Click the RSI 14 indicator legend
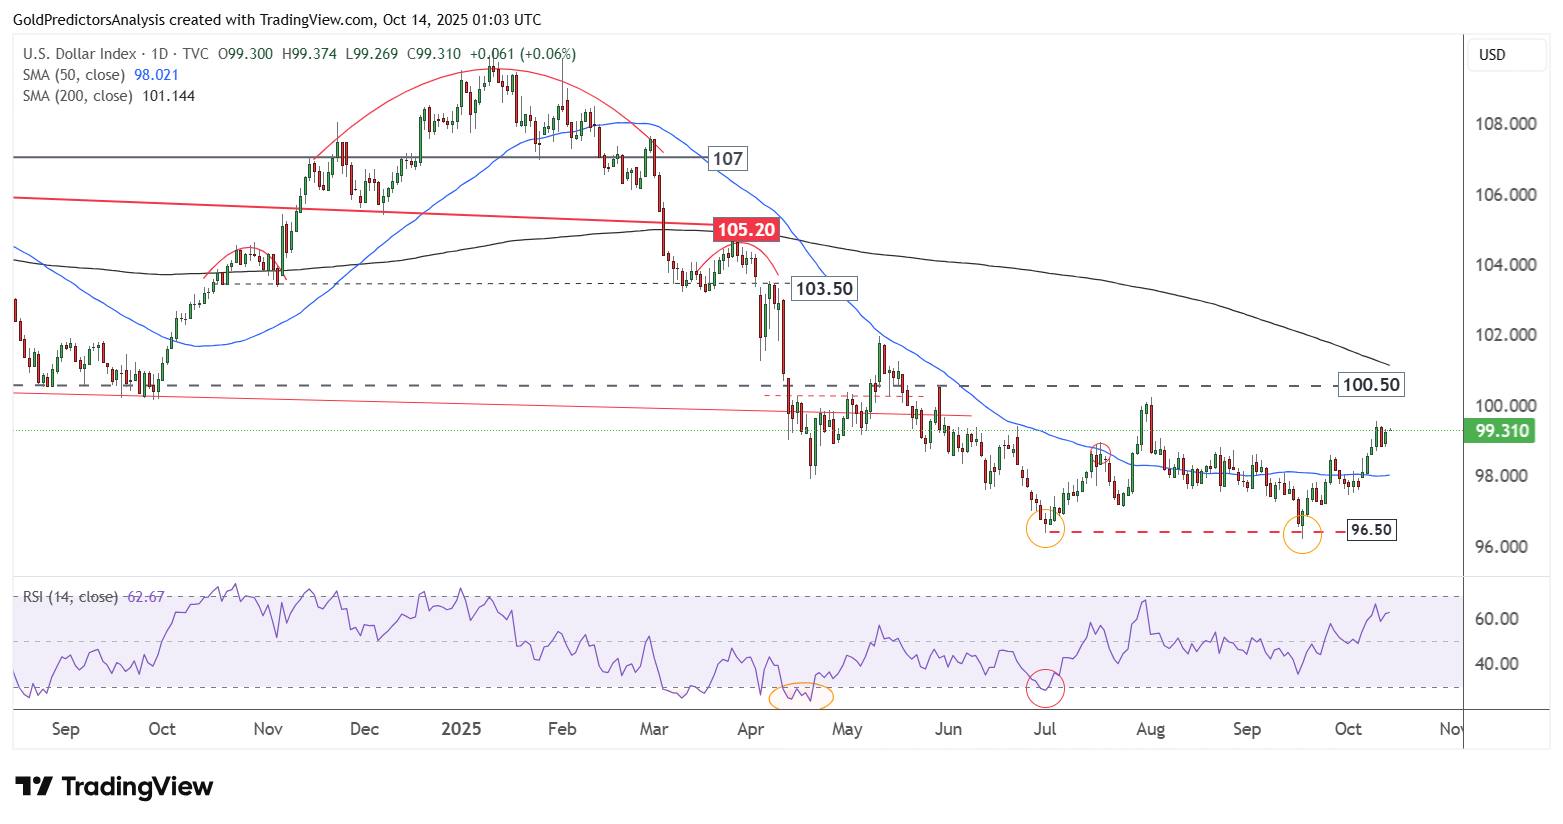Screen dimensions: 1563x824 pyautogui.click(x=70, y=597)
